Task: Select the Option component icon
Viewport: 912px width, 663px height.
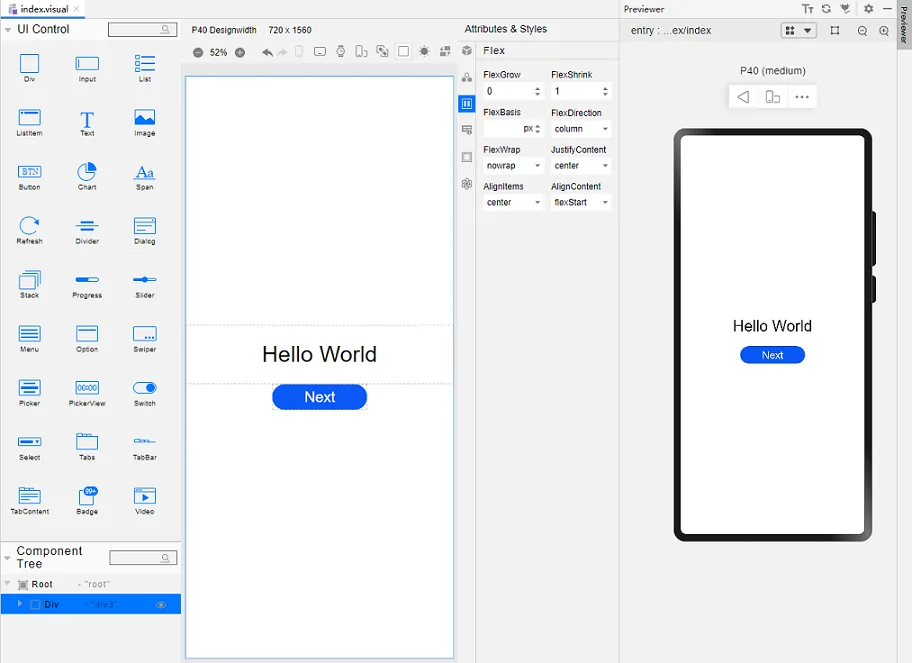Action: 87,334
